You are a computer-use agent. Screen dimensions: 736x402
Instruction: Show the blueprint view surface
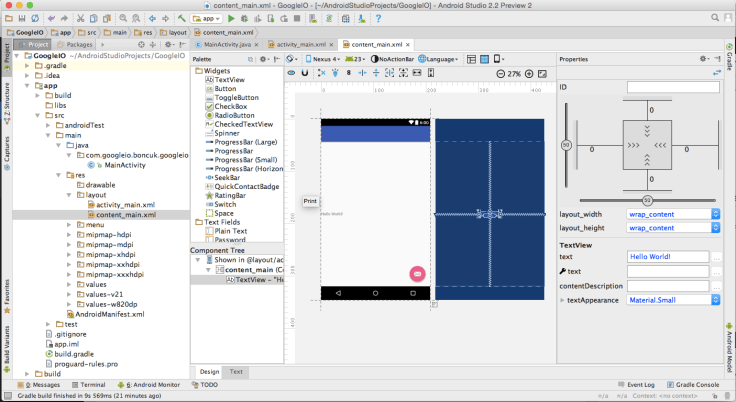(x=484, y=59)
